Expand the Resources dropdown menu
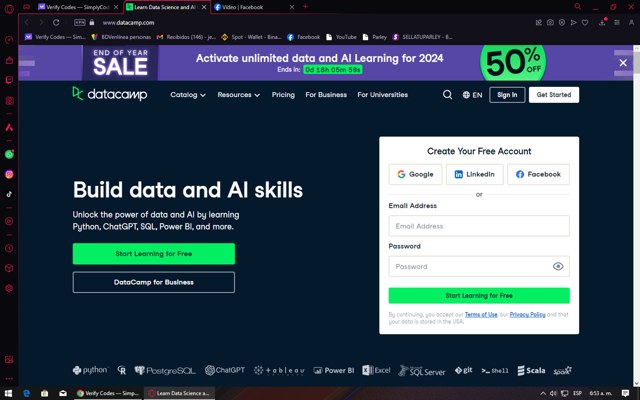 pyautogui.click(x=238, y=95)
